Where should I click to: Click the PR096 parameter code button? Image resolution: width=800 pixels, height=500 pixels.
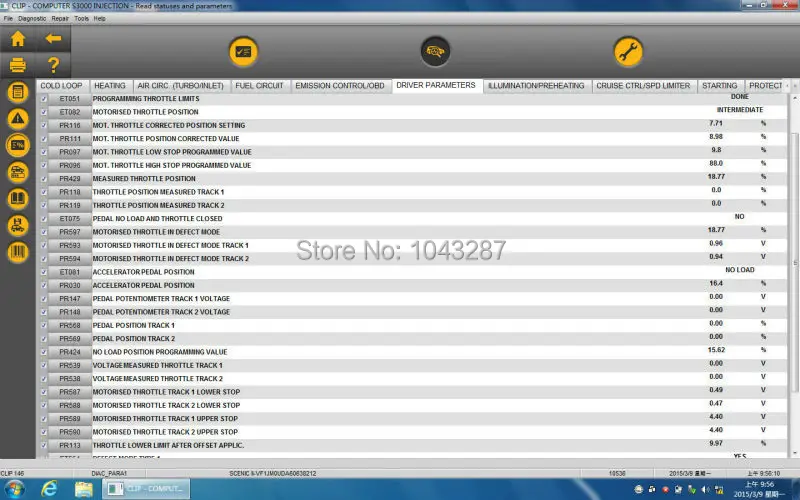pyautogui.click(x=70, y=165)
